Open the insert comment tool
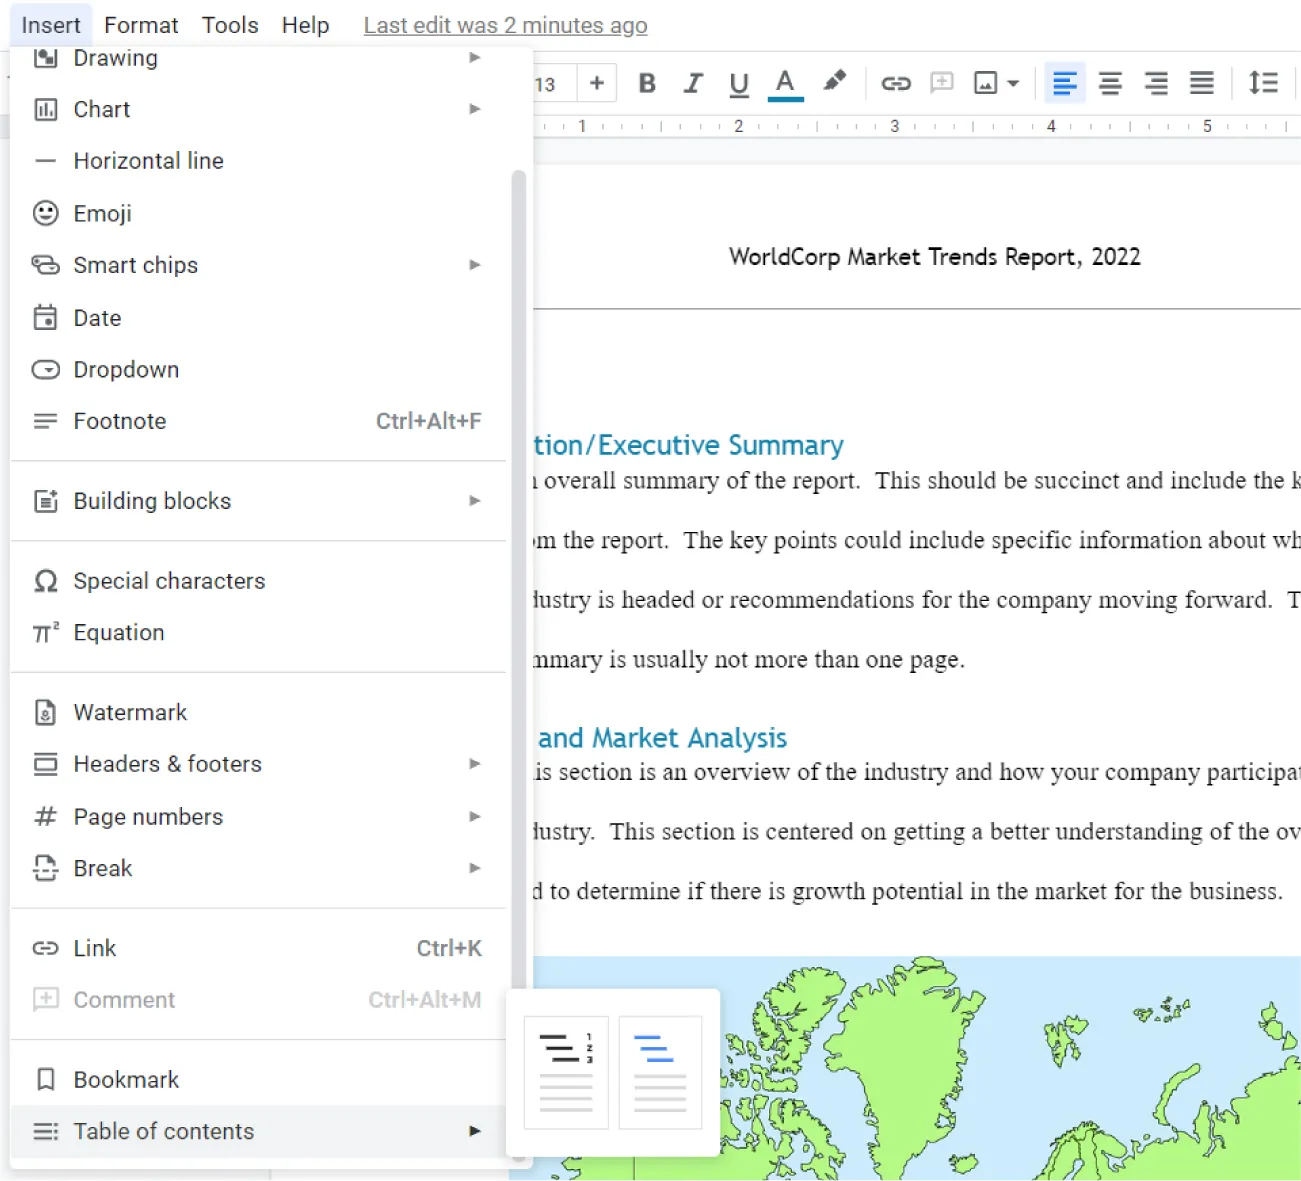1301x1181 pixels. 941,83
